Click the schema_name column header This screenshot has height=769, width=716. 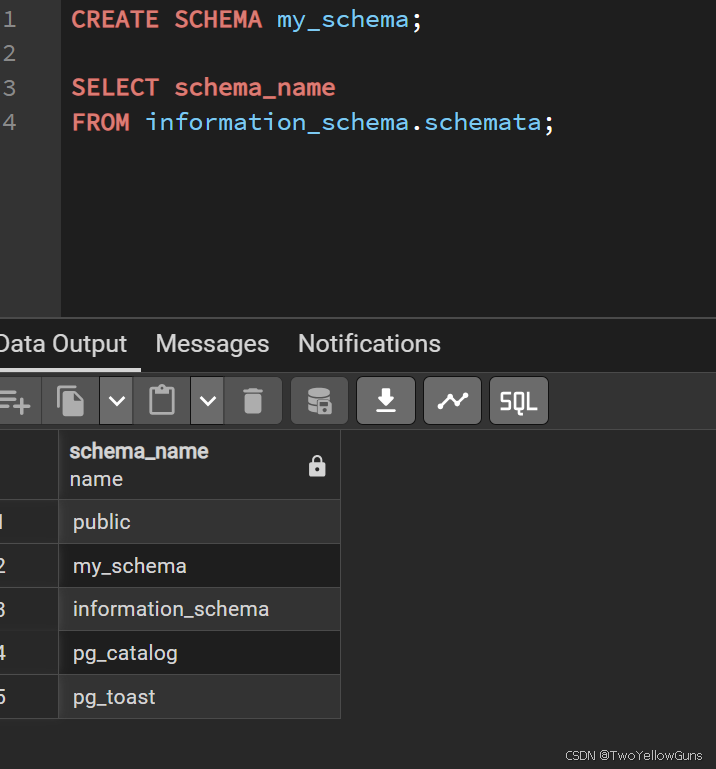[x=199, y=465]
